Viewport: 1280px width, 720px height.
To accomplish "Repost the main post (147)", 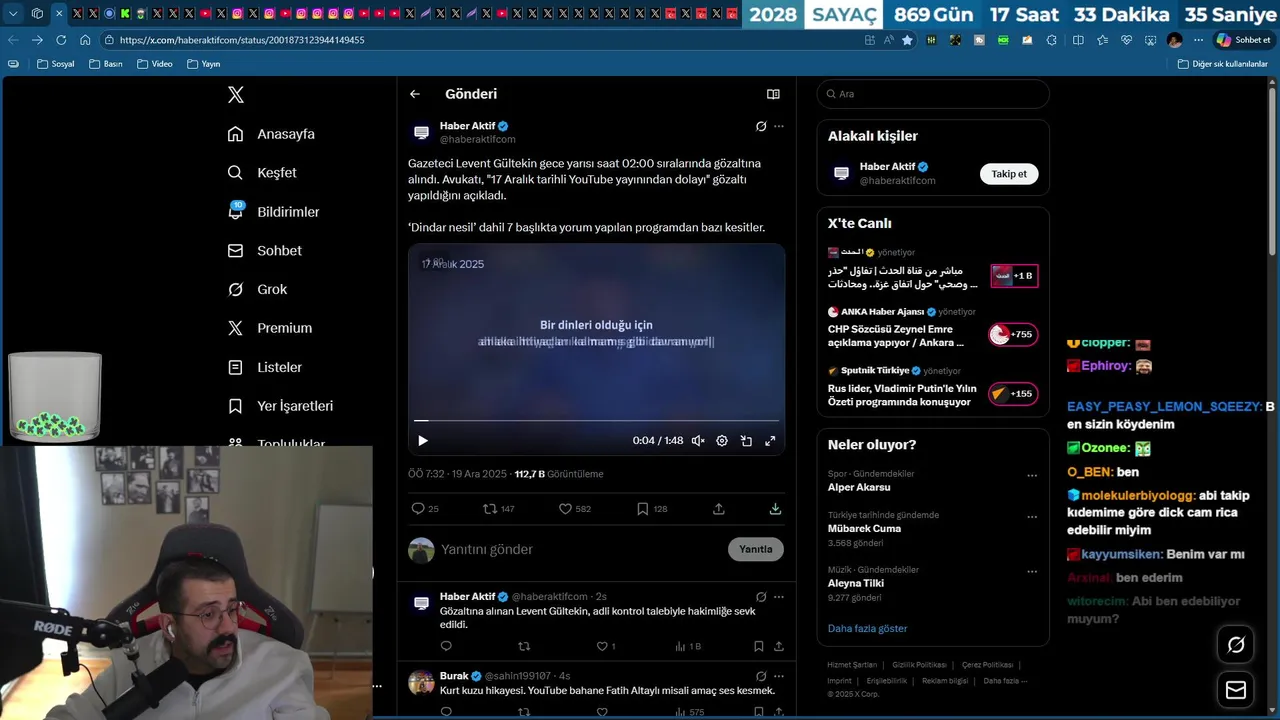I will pyautogui.click(x=499, y=509).
